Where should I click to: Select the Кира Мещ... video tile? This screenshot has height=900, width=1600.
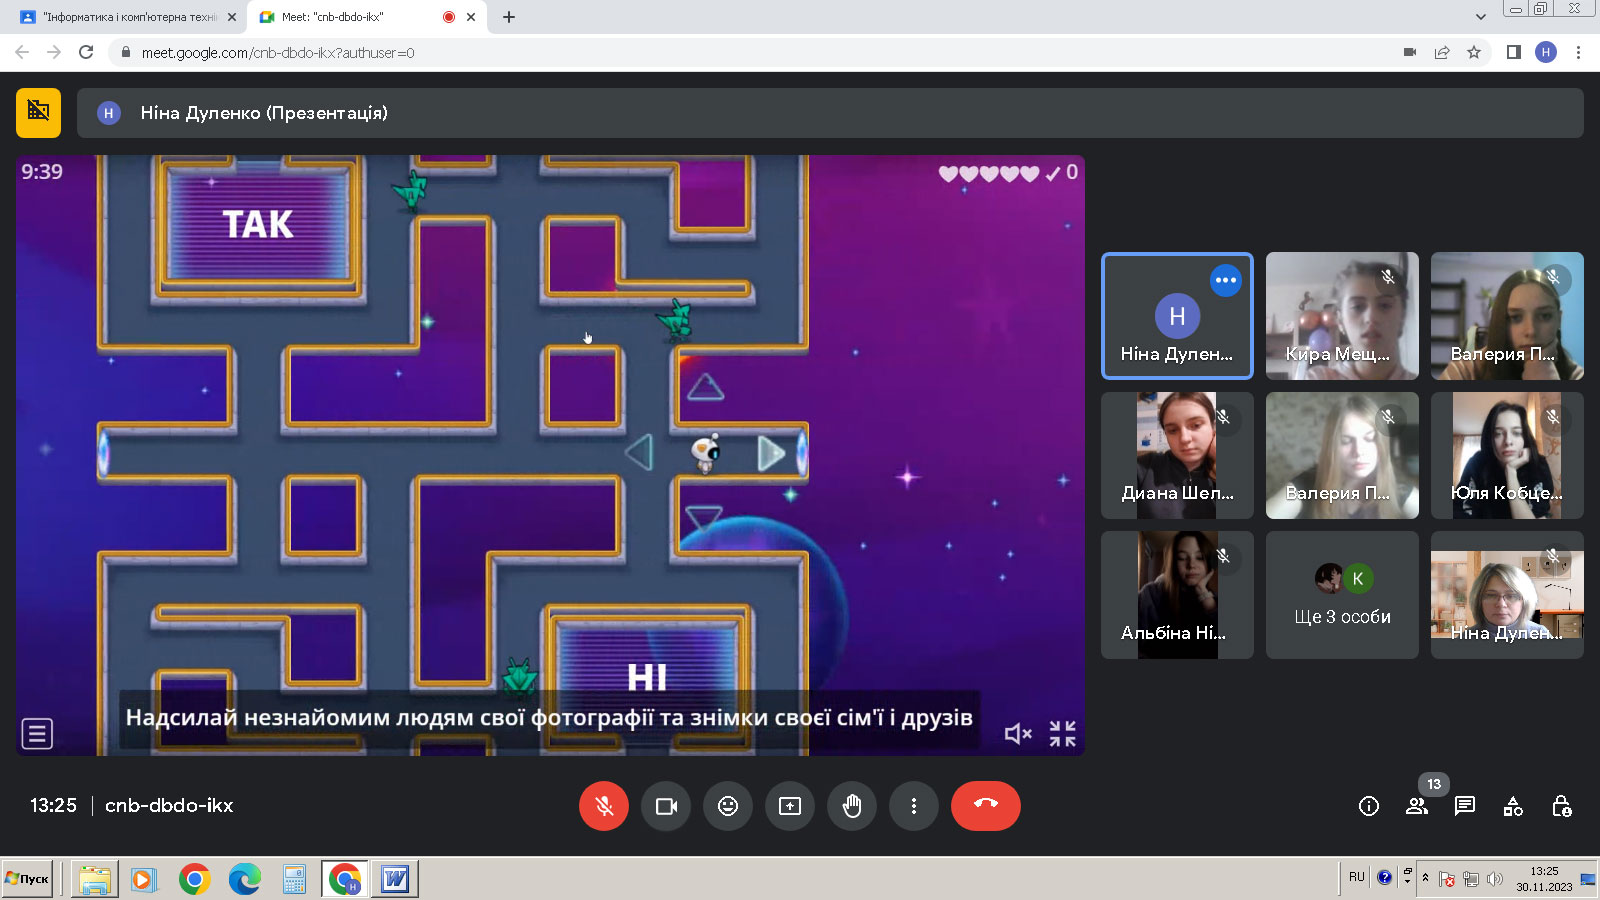[1342, 316]
